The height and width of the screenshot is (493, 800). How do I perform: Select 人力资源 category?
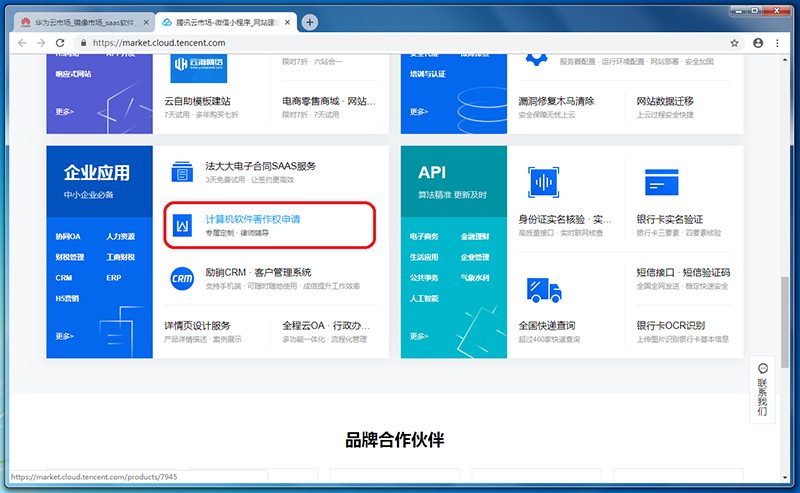pyautogui.click(x=120, y=236)
